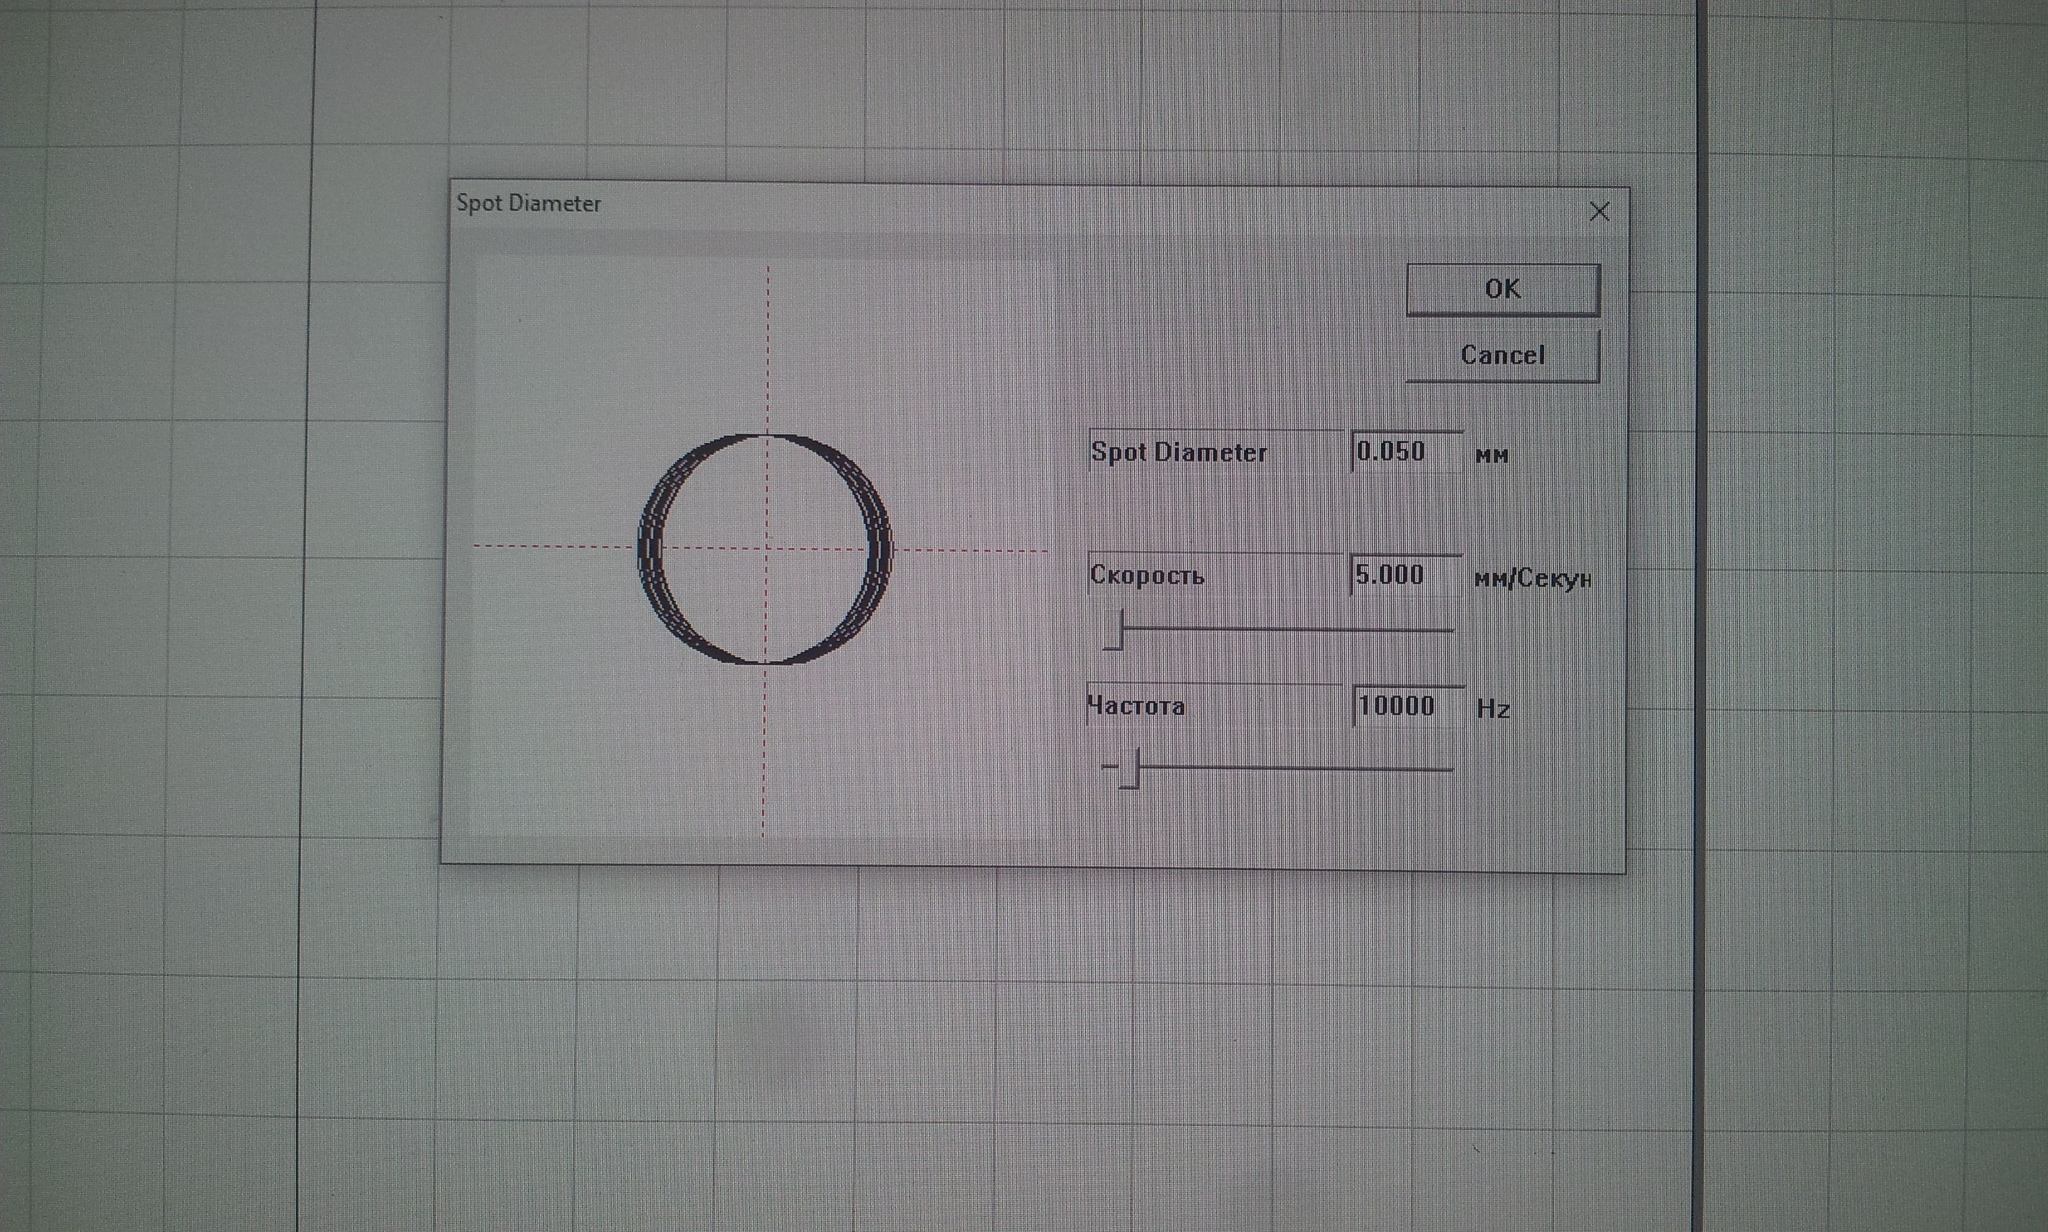Click the Частота slider thumb
This screenshot has width=2048, height=1232.
(x=1129, y=768)
